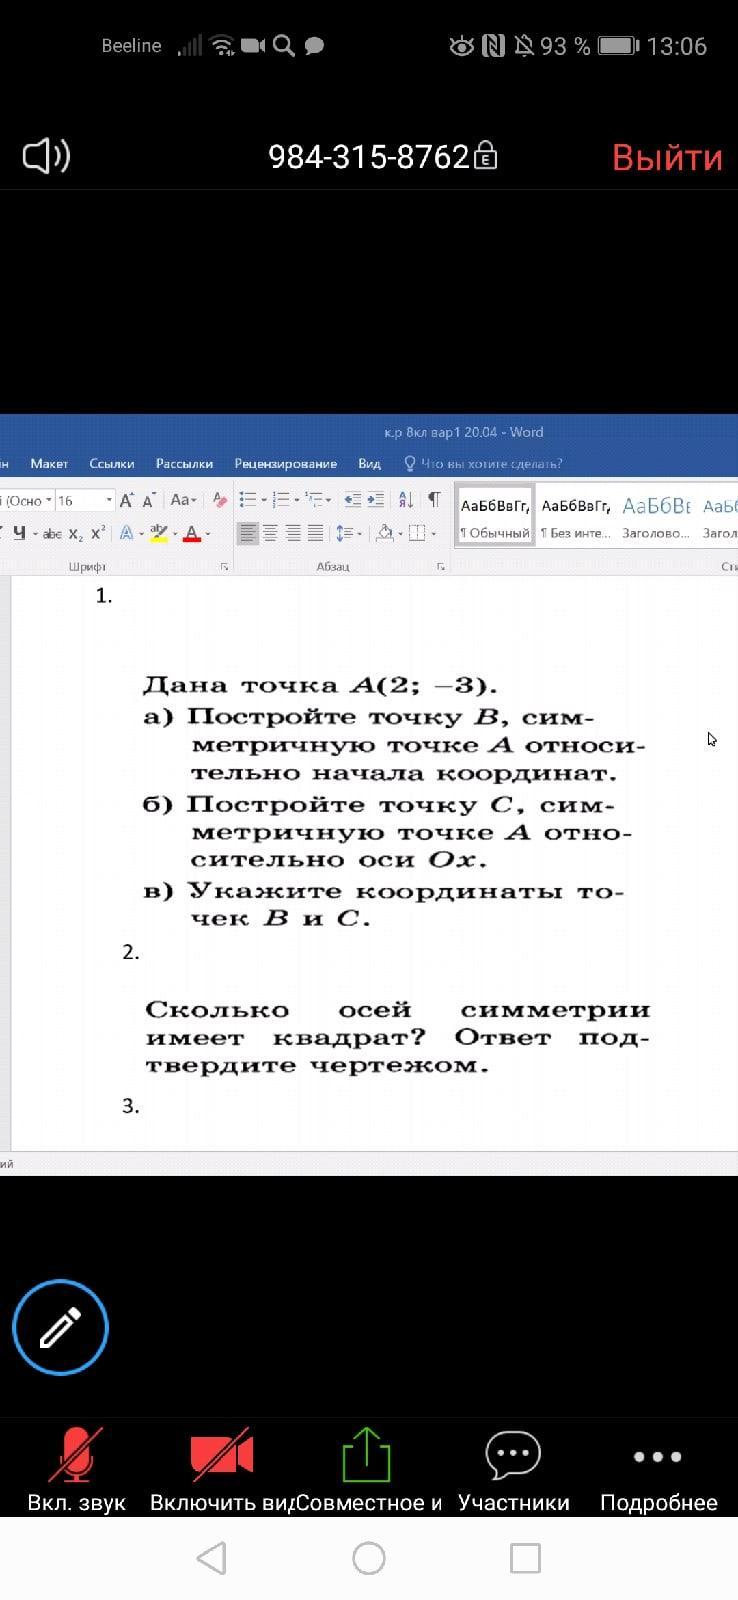Turn on camera with Включить видео
Image resolution: width=738 pixels, height=1600 pixels.
222,1468
